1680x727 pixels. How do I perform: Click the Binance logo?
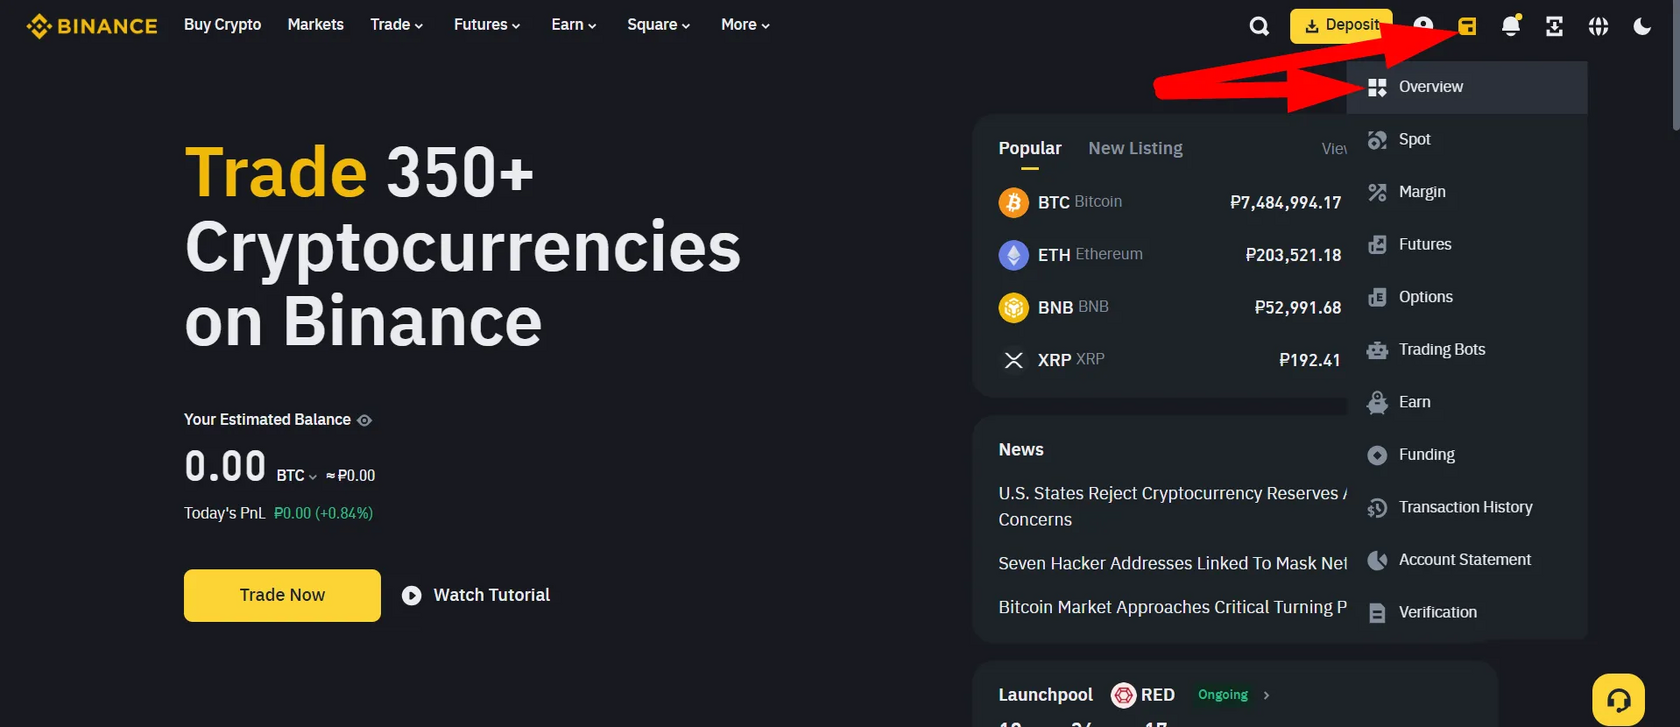[x=91, y=26]
